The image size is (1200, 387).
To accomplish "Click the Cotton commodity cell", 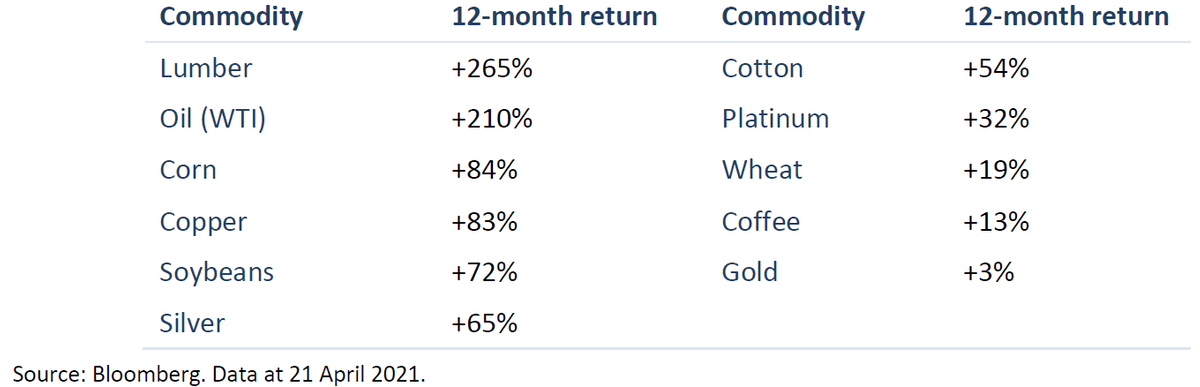I will pos(762,68).
